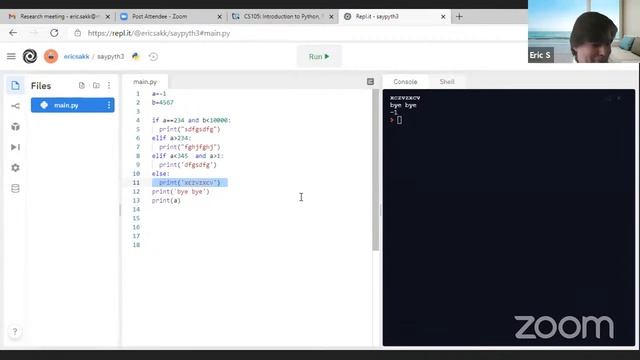This screenshot has height=360, width=640.
Task: Click the Eric S video thumbnail
Action: coord(584,31)
